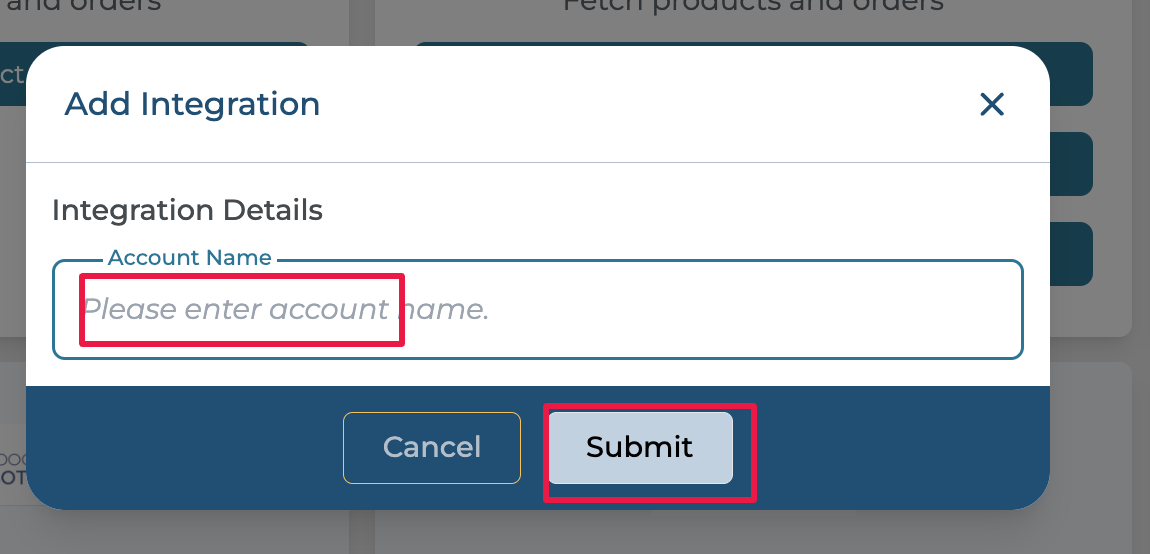Close the Add Integration dialog with X
Image resolution: width=1150 pixels, height=554 pixels.
(x=991, y=104)
